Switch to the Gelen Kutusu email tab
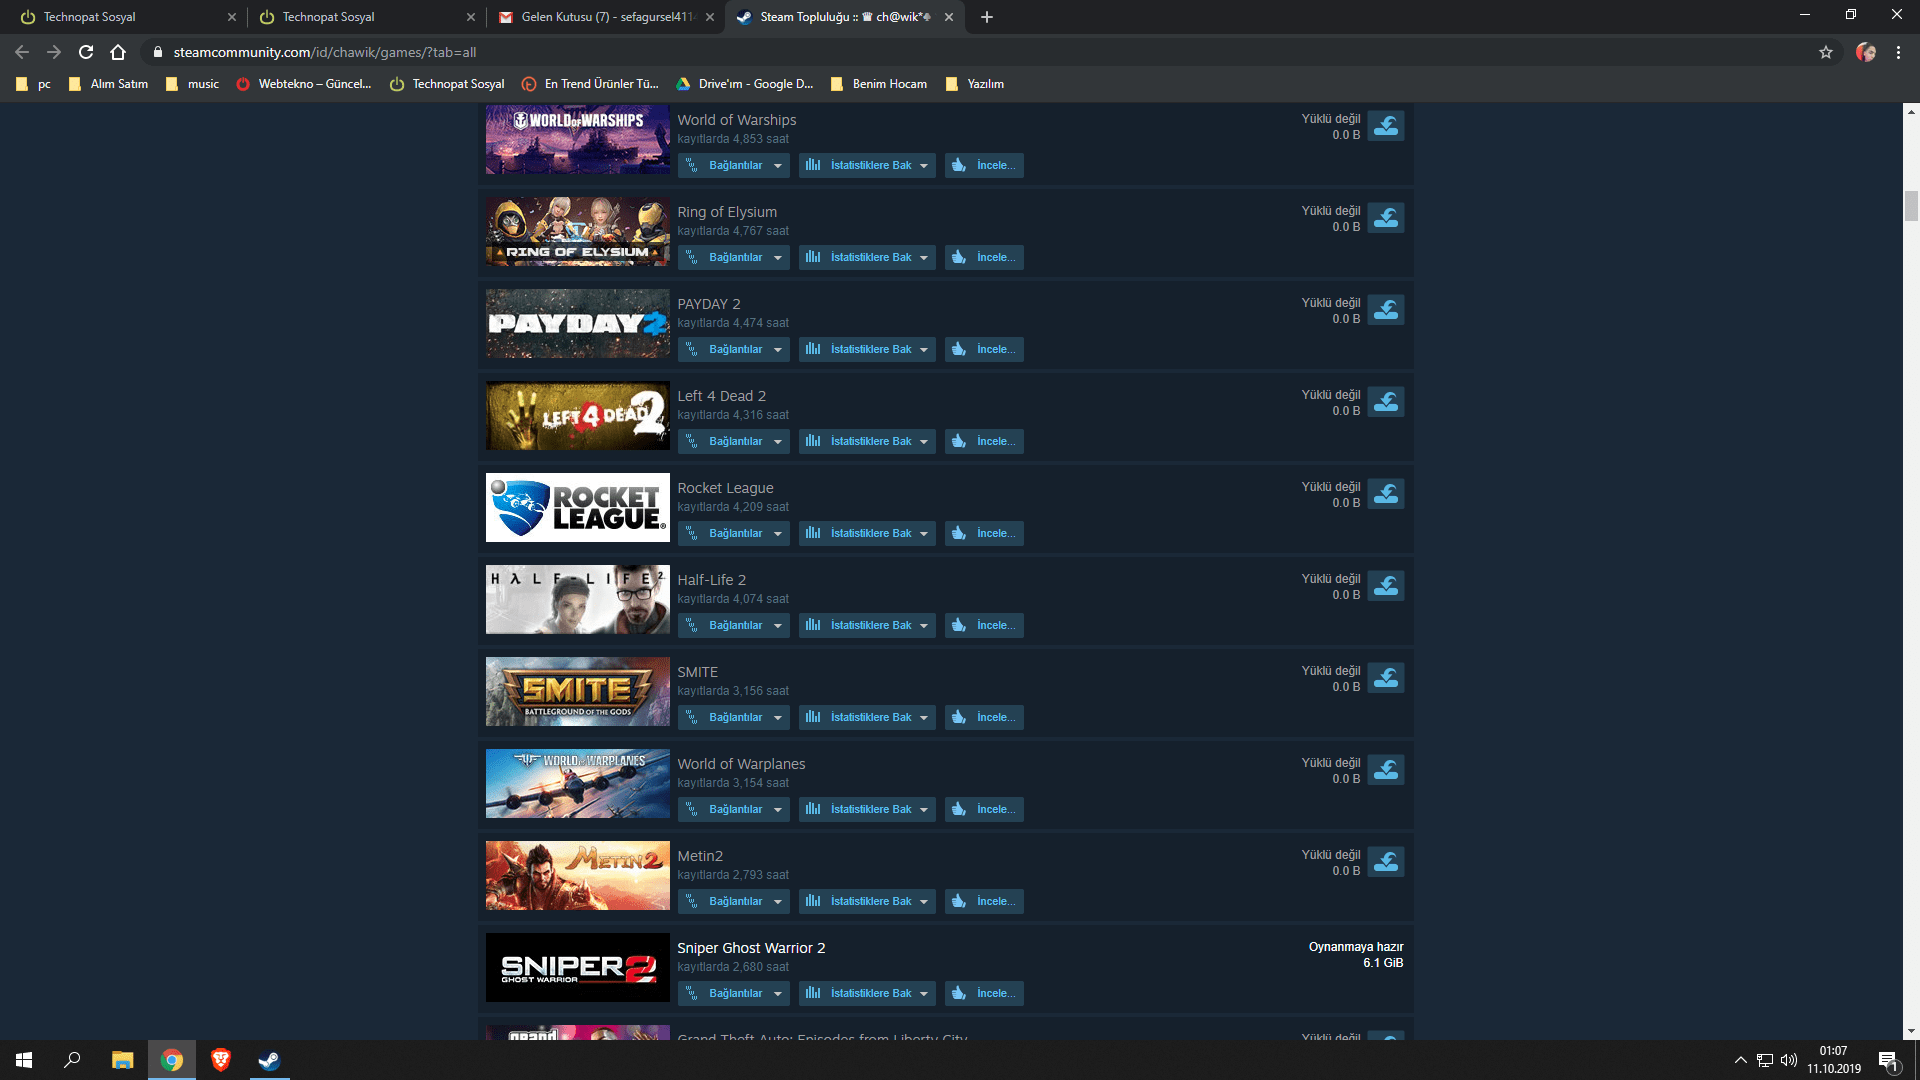The height and width of the screenshot is (1080, 1920). [600, 17]
